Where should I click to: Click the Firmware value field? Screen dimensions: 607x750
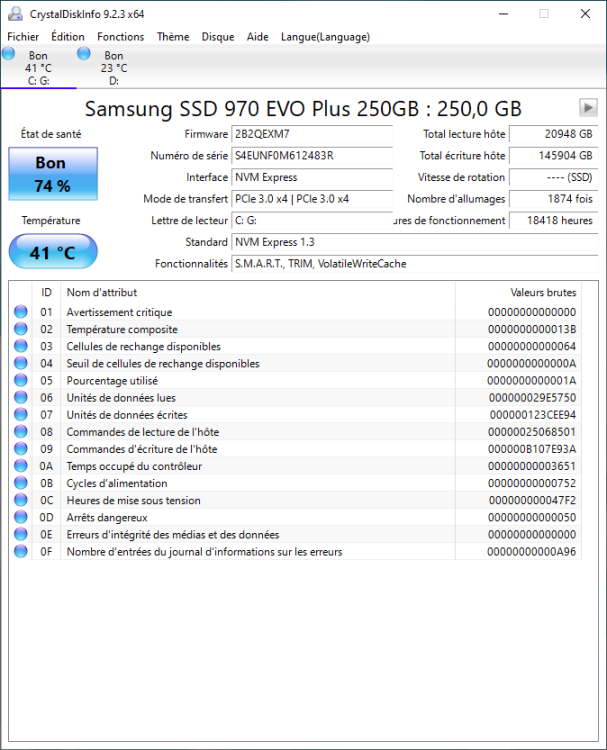(x=311, y=134)
